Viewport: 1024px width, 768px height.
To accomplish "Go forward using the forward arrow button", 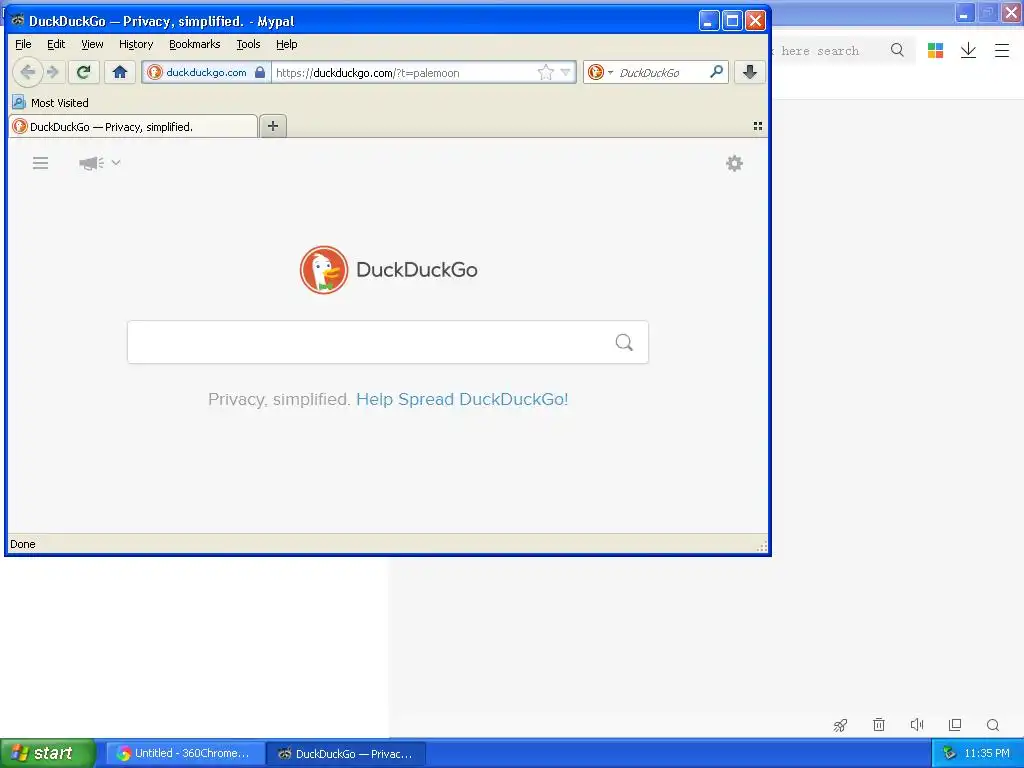I will click(x=53, y=72).
